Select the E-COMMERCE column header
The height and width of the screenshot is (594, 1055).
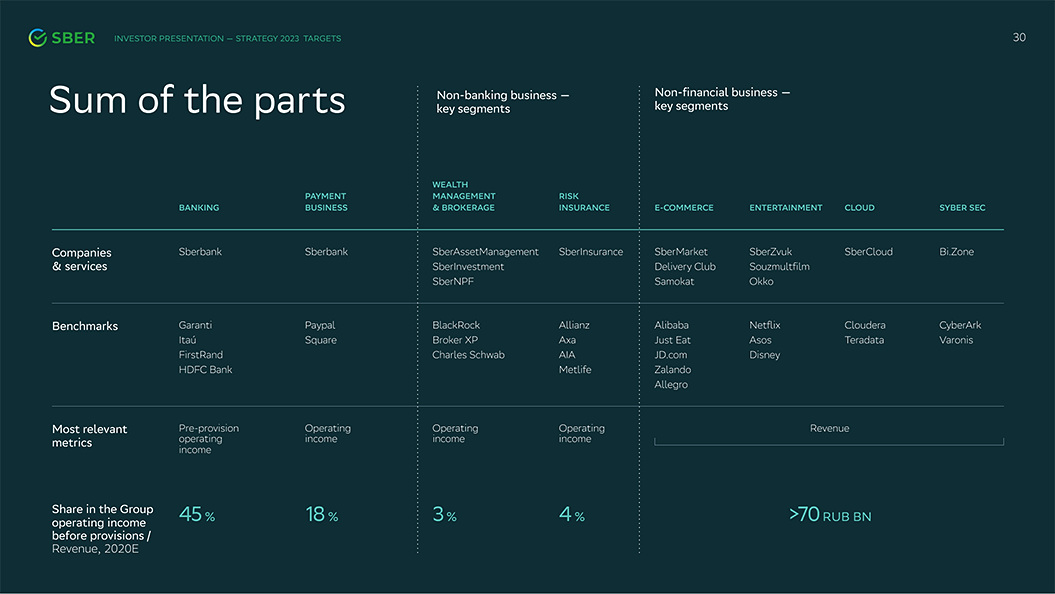coord(684,208)
